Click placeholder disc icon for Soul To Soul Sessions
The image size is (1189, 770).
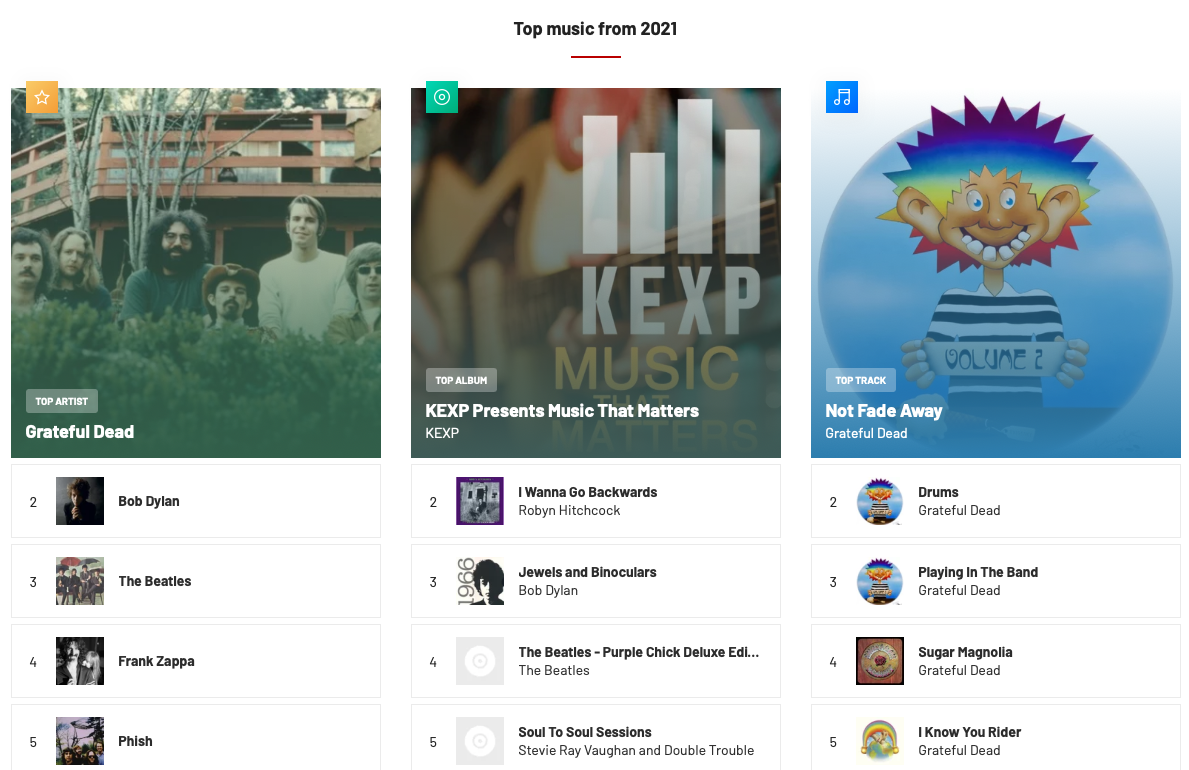480,741
